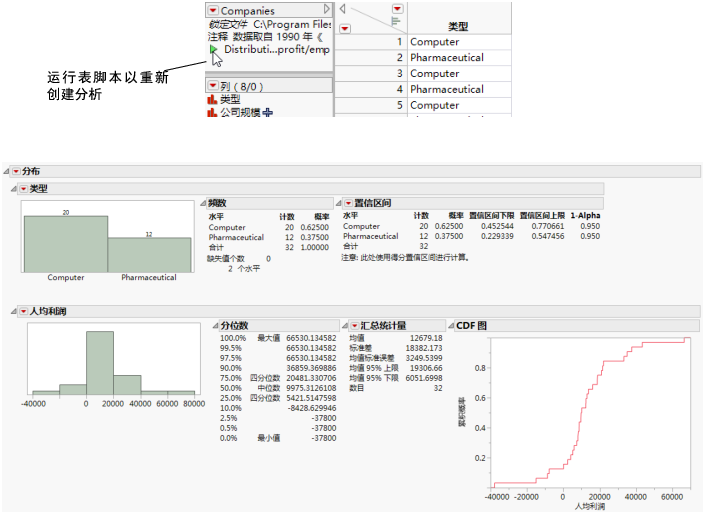The height and width of the screenshot is (514, 705).
Task: Click the gray triangle at data grid corner
Action: coord(343,9)
